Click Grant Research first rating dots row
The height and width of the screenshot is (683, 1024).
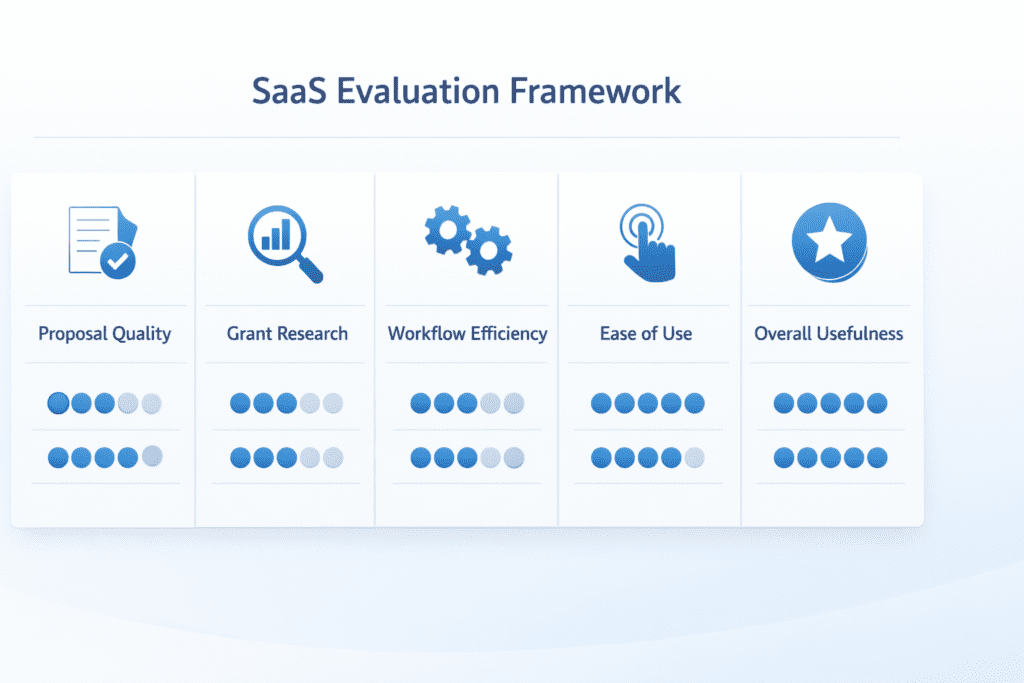(x=286, y=403)
